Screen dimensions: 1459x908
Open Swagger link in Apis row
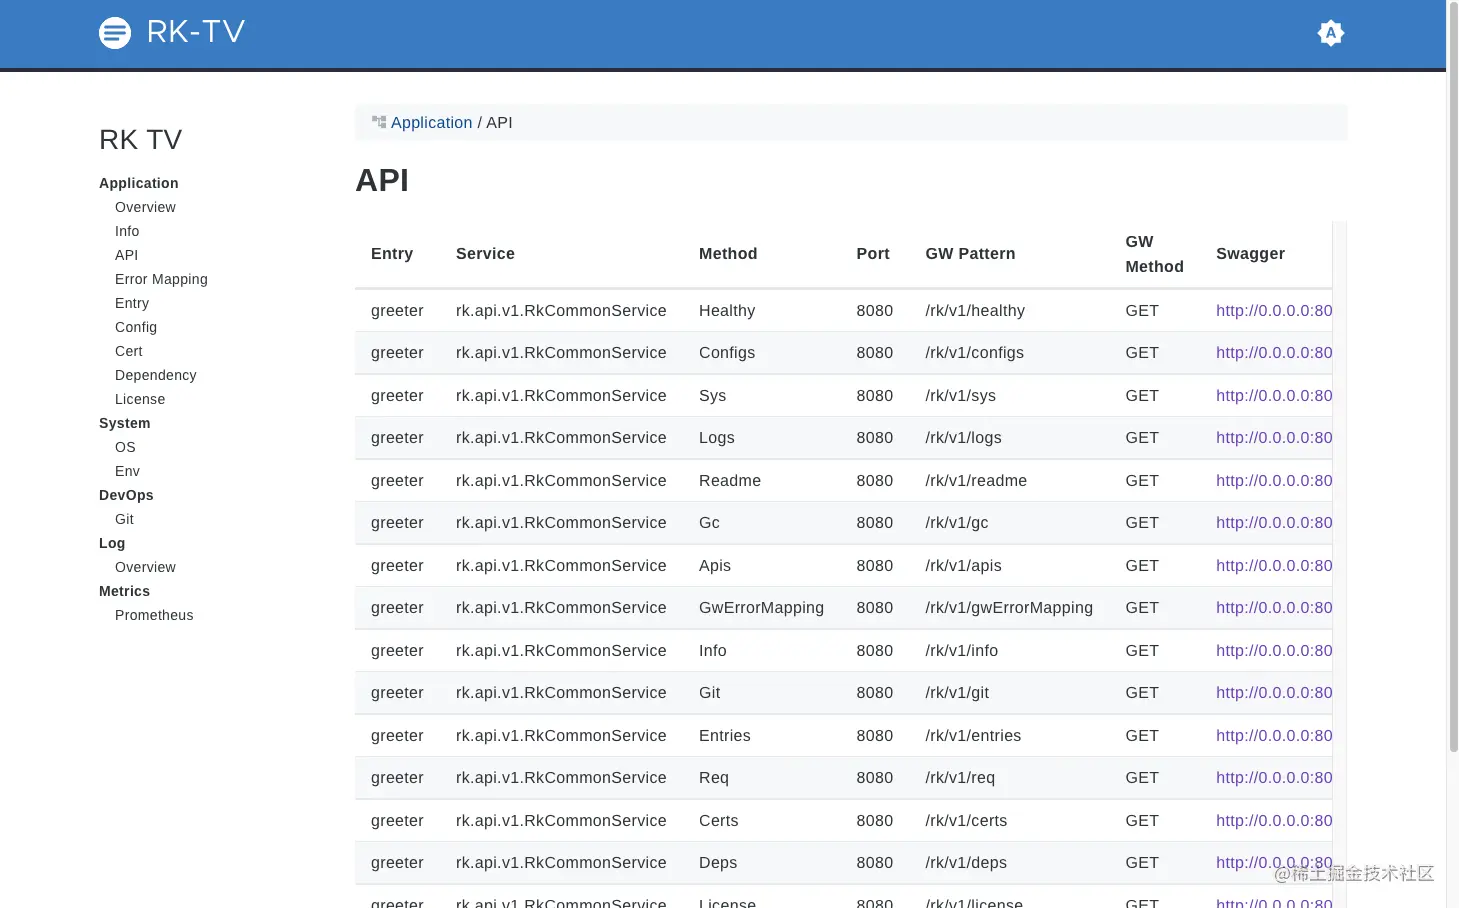pyautogui.click(x=1274, y=566)
